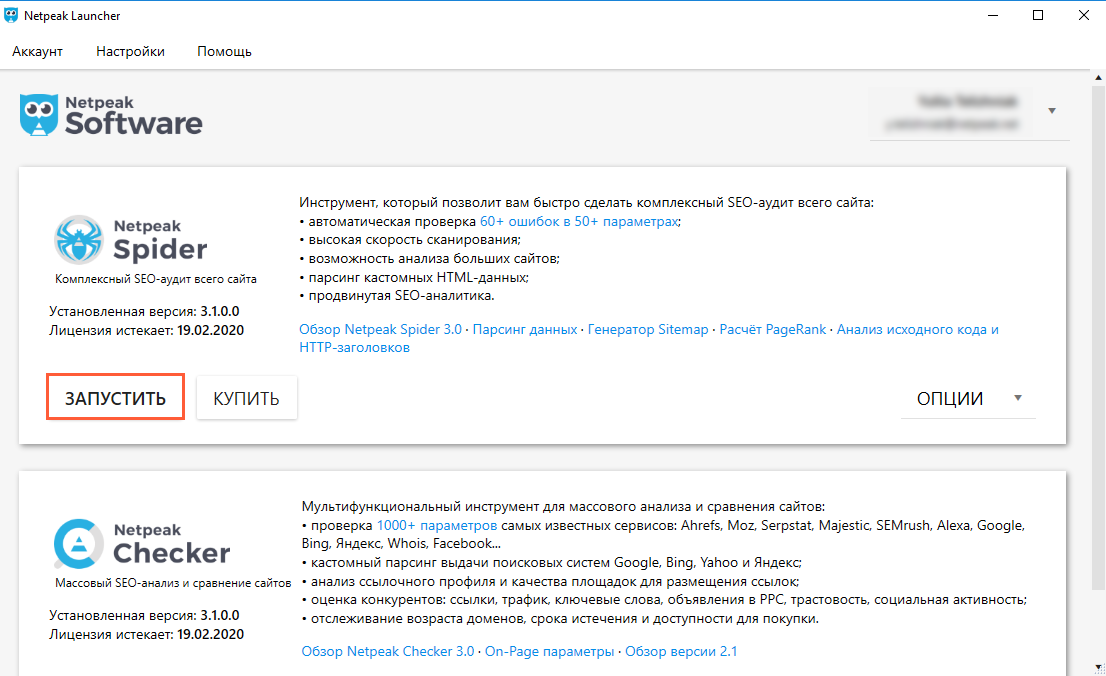1106x676 pixels.
Task: Click Комплексный SEO-аудит всего сайта caption
Action: [156, 279]
